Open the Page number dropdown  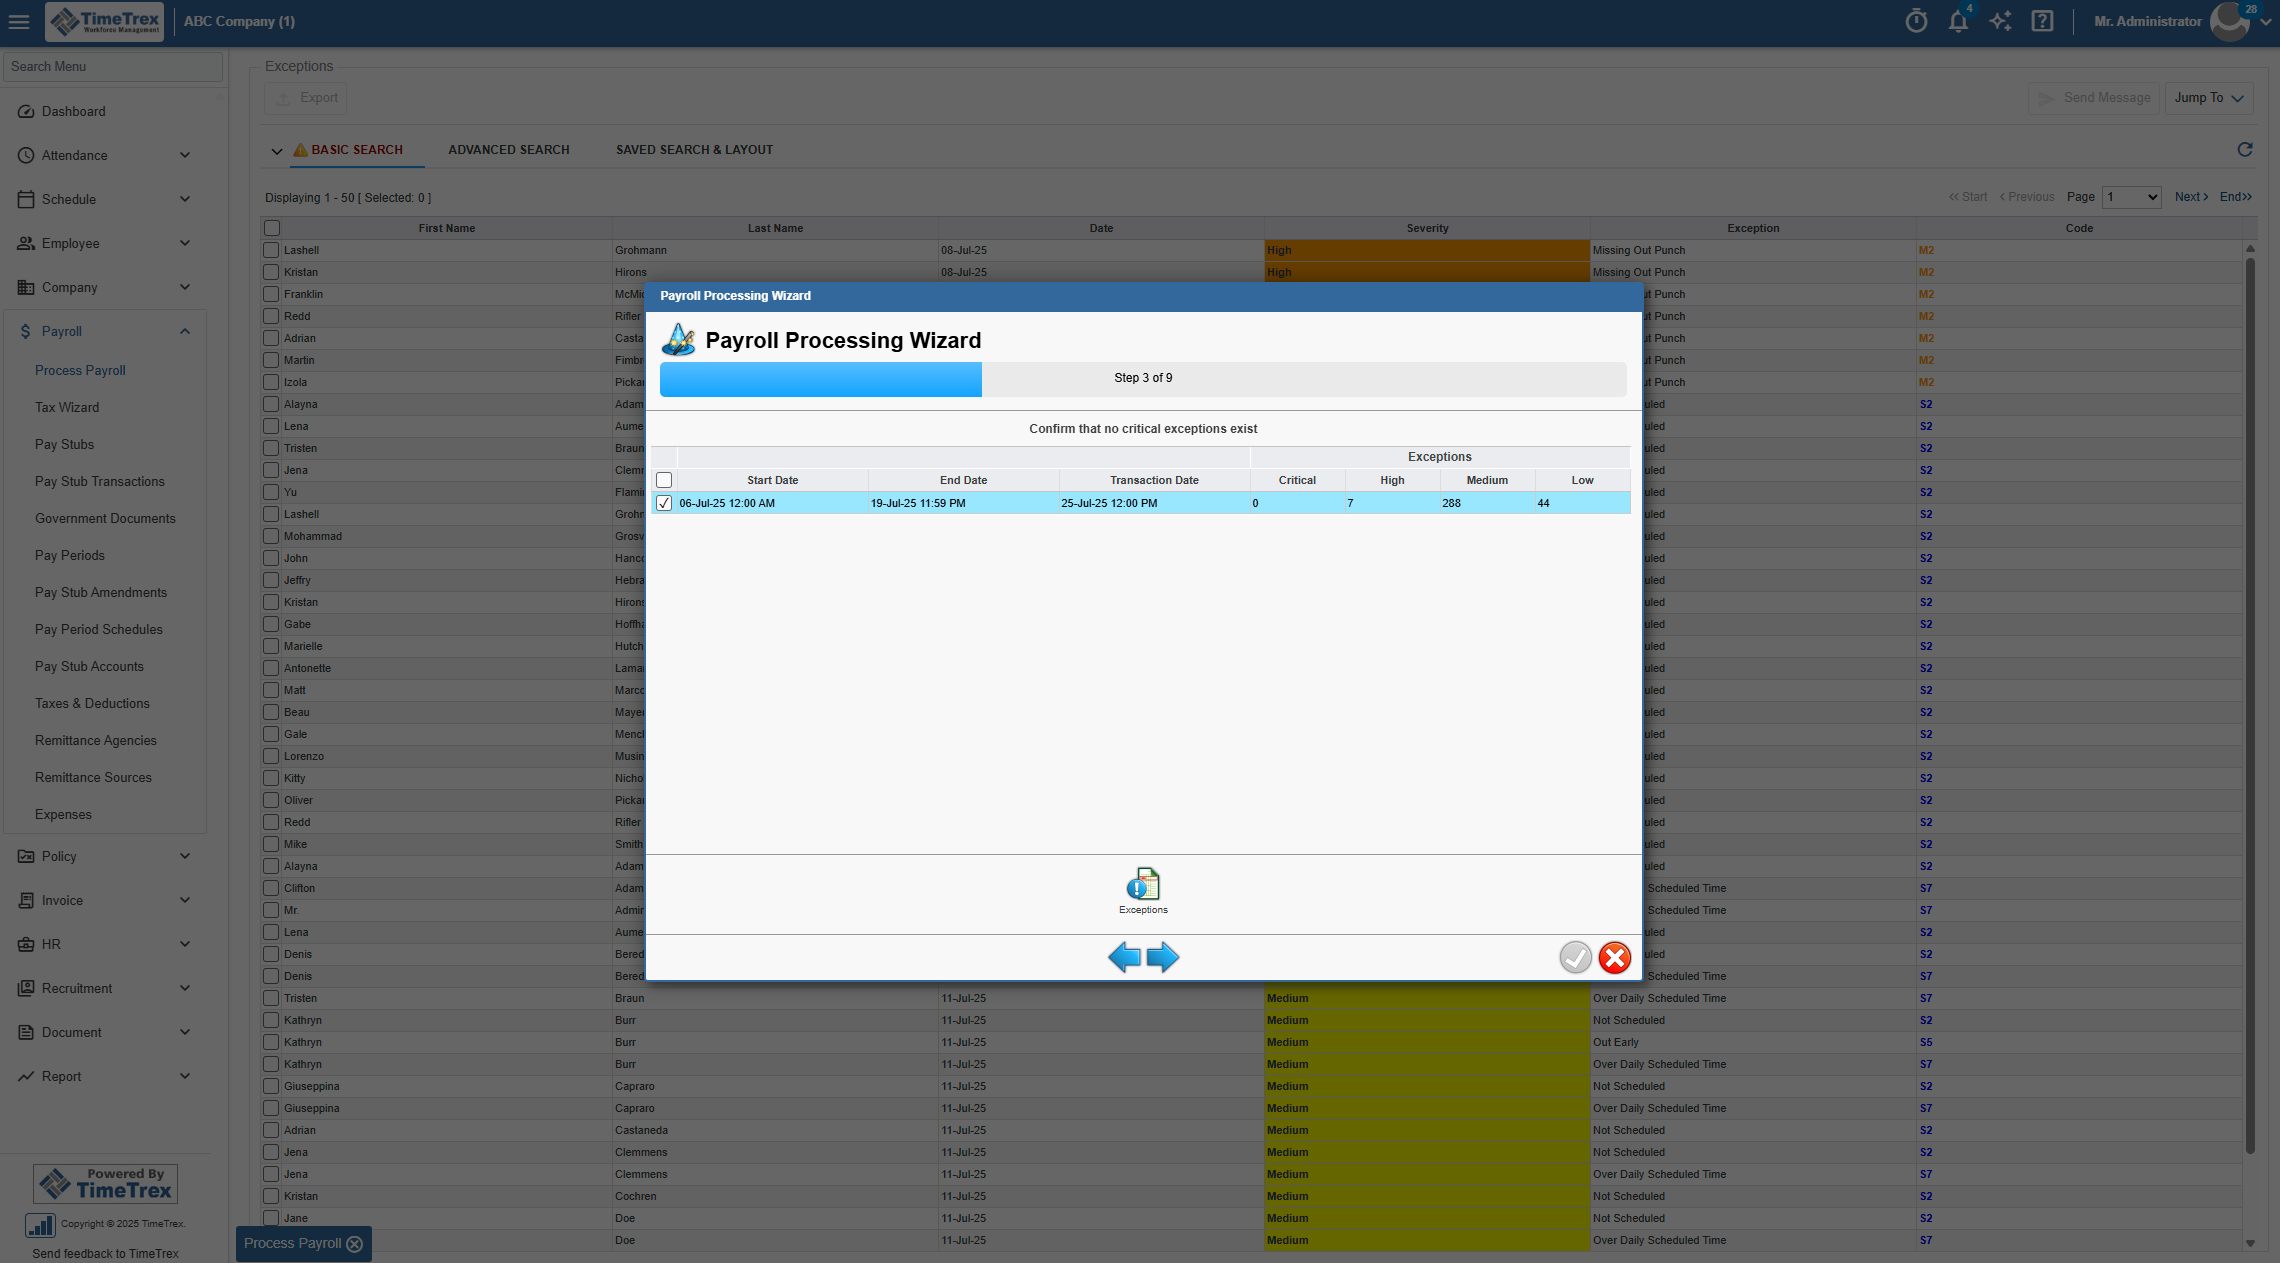coord(2131,196)
